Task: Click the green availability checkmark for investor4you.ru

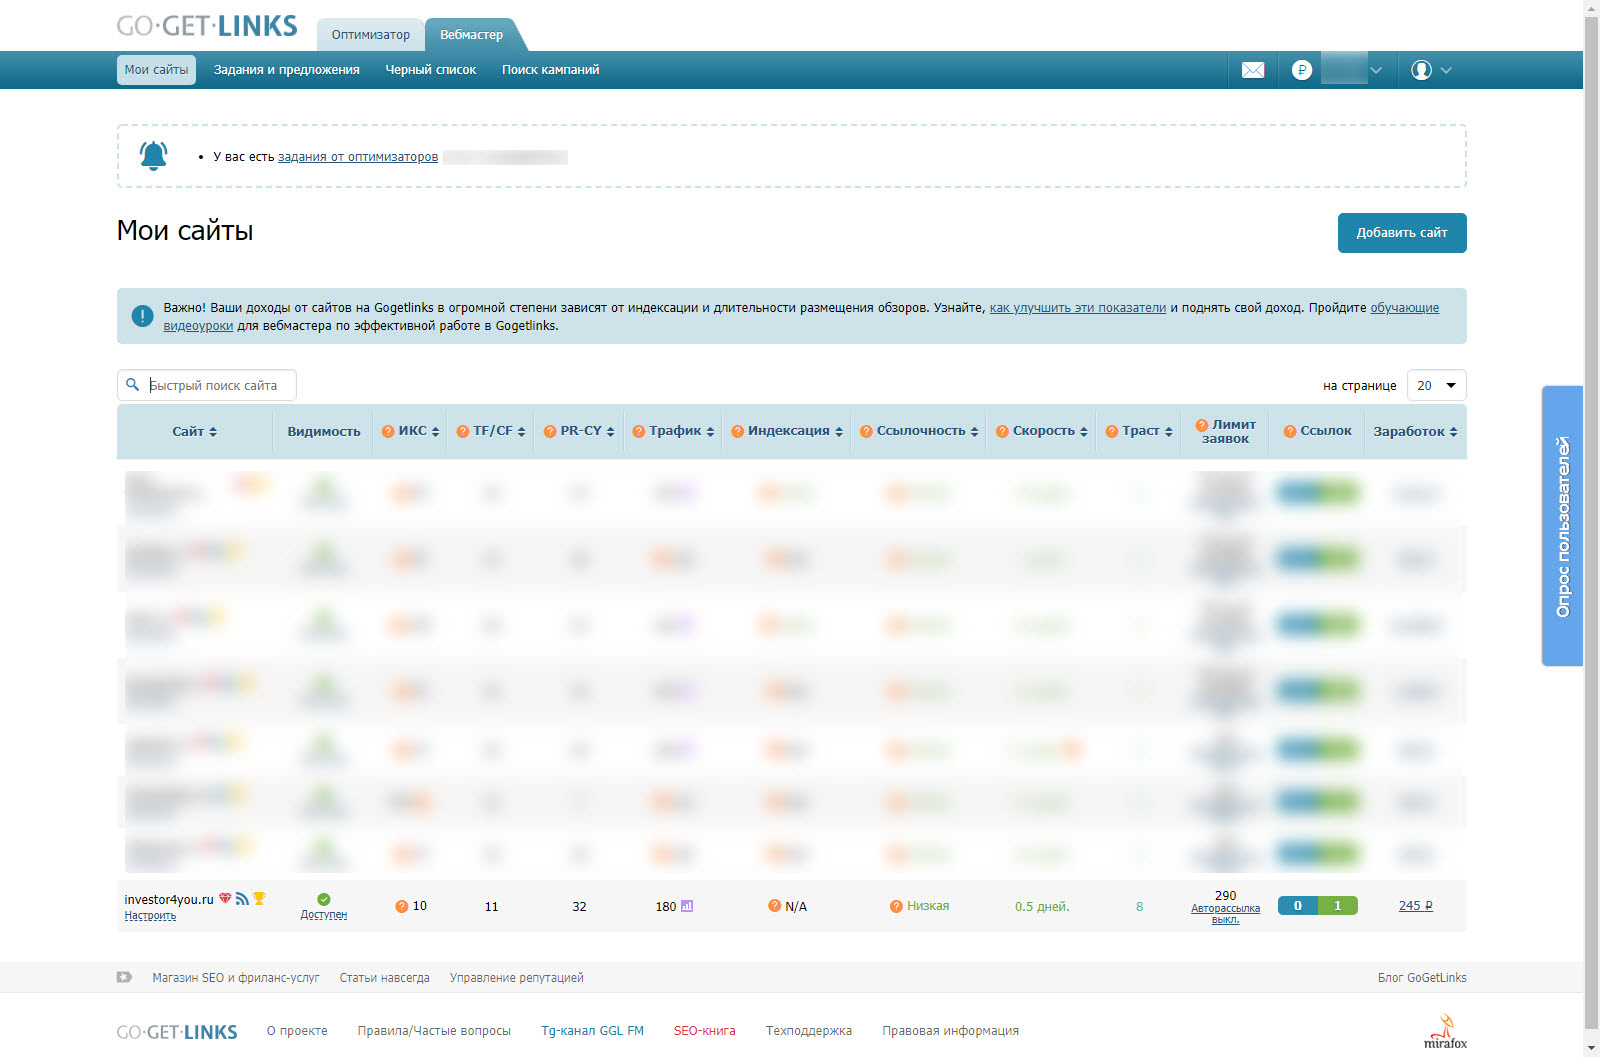Action: pyautogui.click(x=324, y=899)
